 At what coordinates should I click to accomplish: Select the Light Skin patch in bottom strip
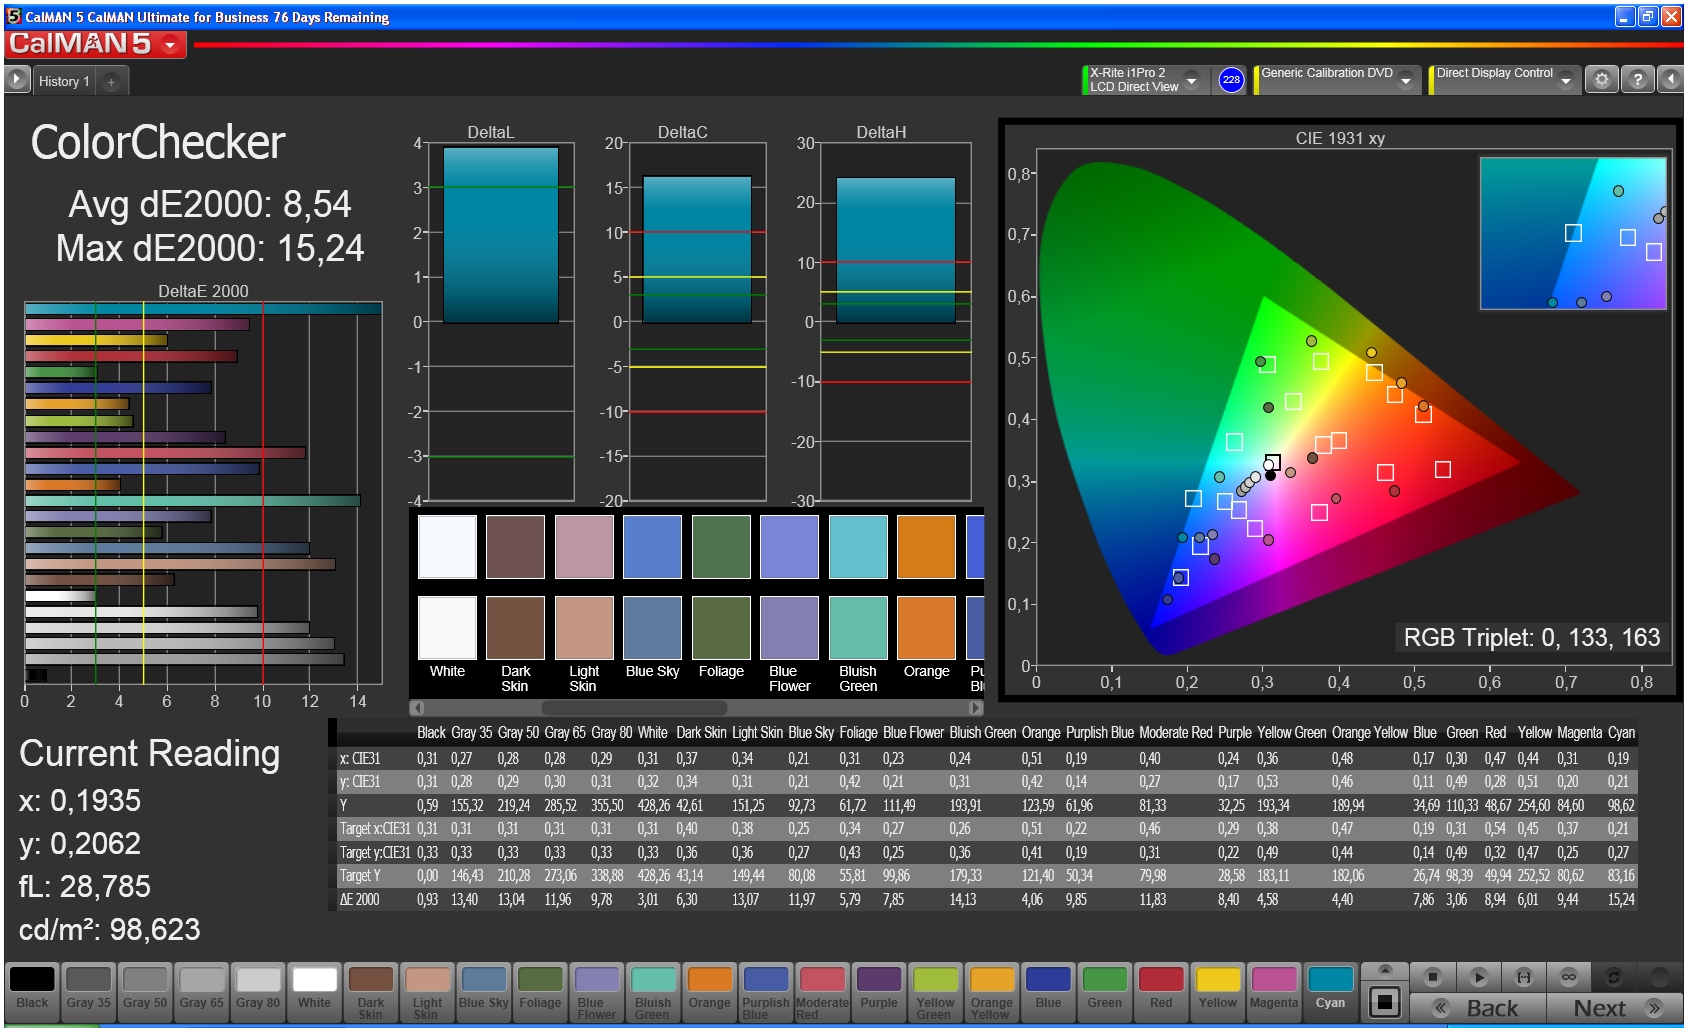tap(427, 991)
